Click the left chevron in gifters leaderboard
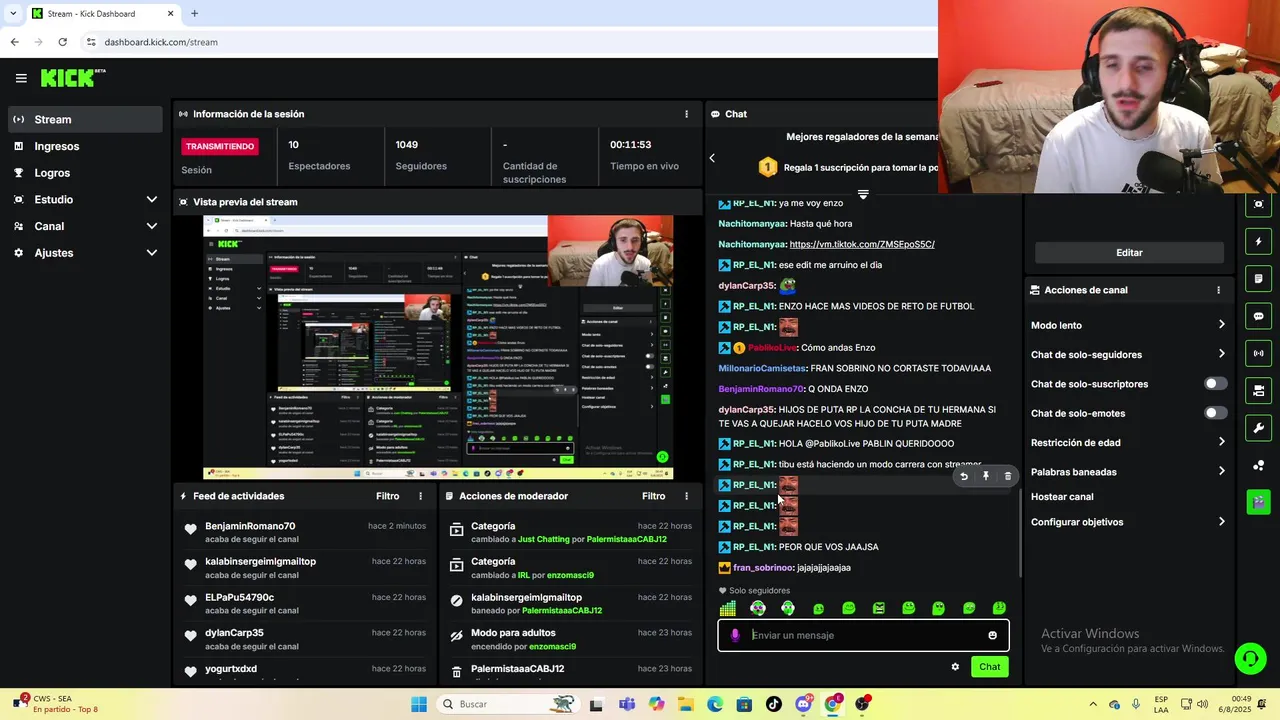1280x720 pixels. (712, 158)
